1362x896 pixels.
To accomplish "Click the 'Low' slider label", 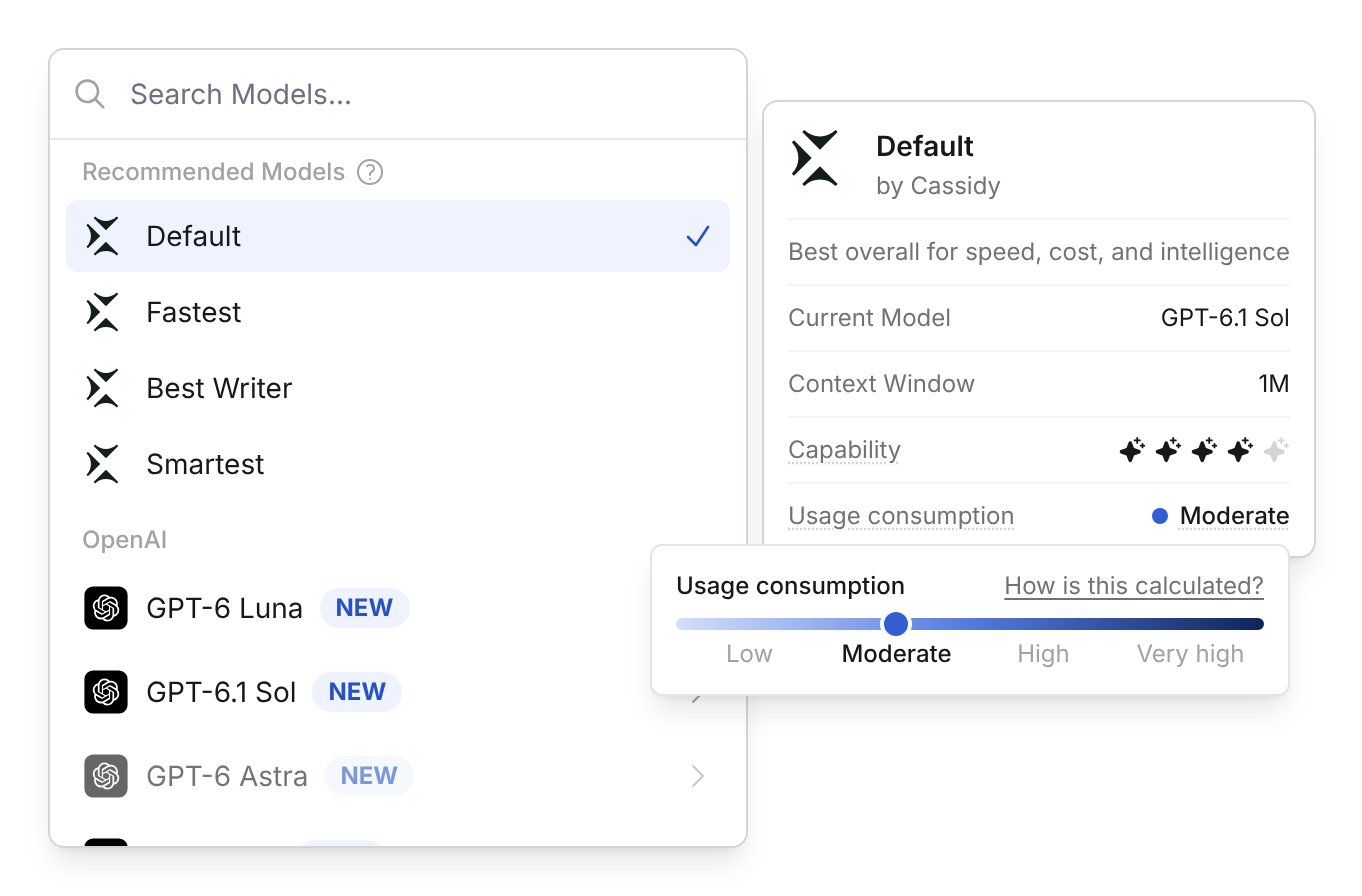I will click(749, 654).
